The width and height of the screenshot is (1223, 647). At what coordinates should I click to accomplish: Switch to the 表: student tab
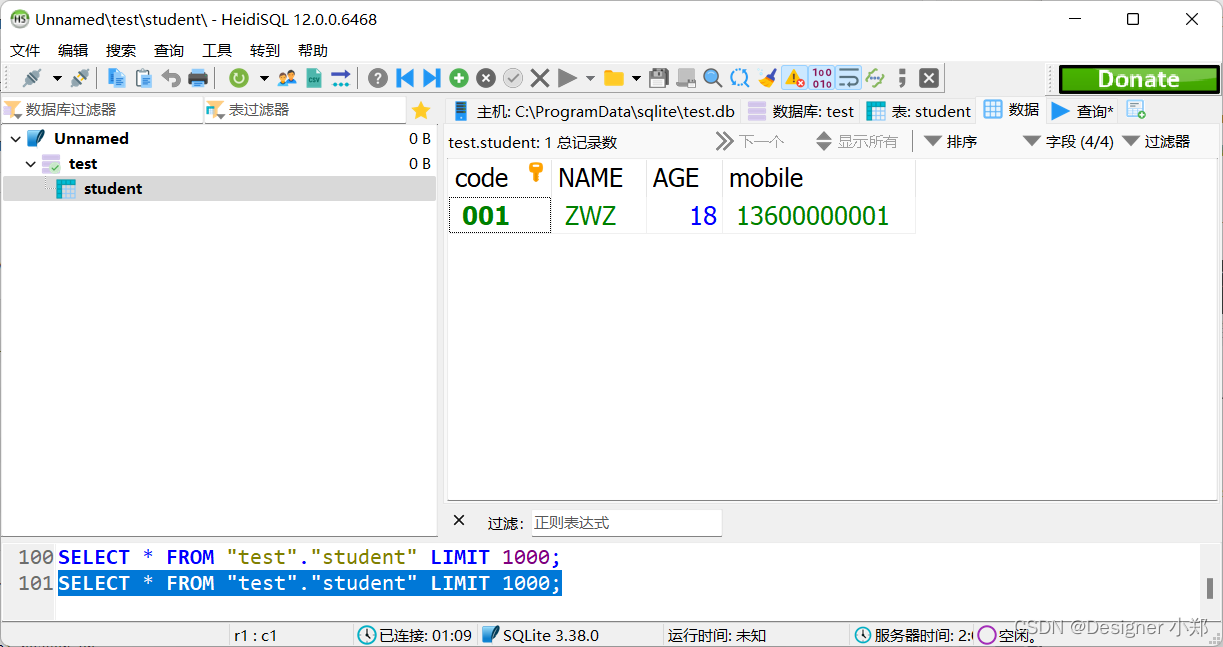[x=919, y=111]
